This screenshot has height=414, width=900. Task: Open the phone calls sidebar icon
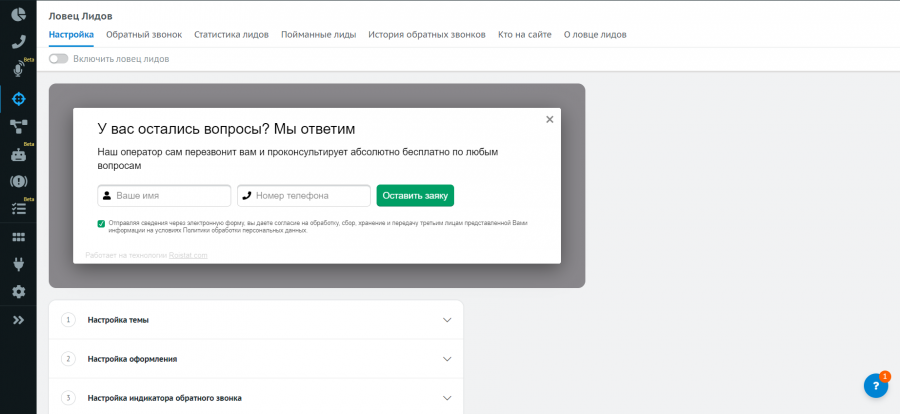pyautogui.click(x=18, y=42)
